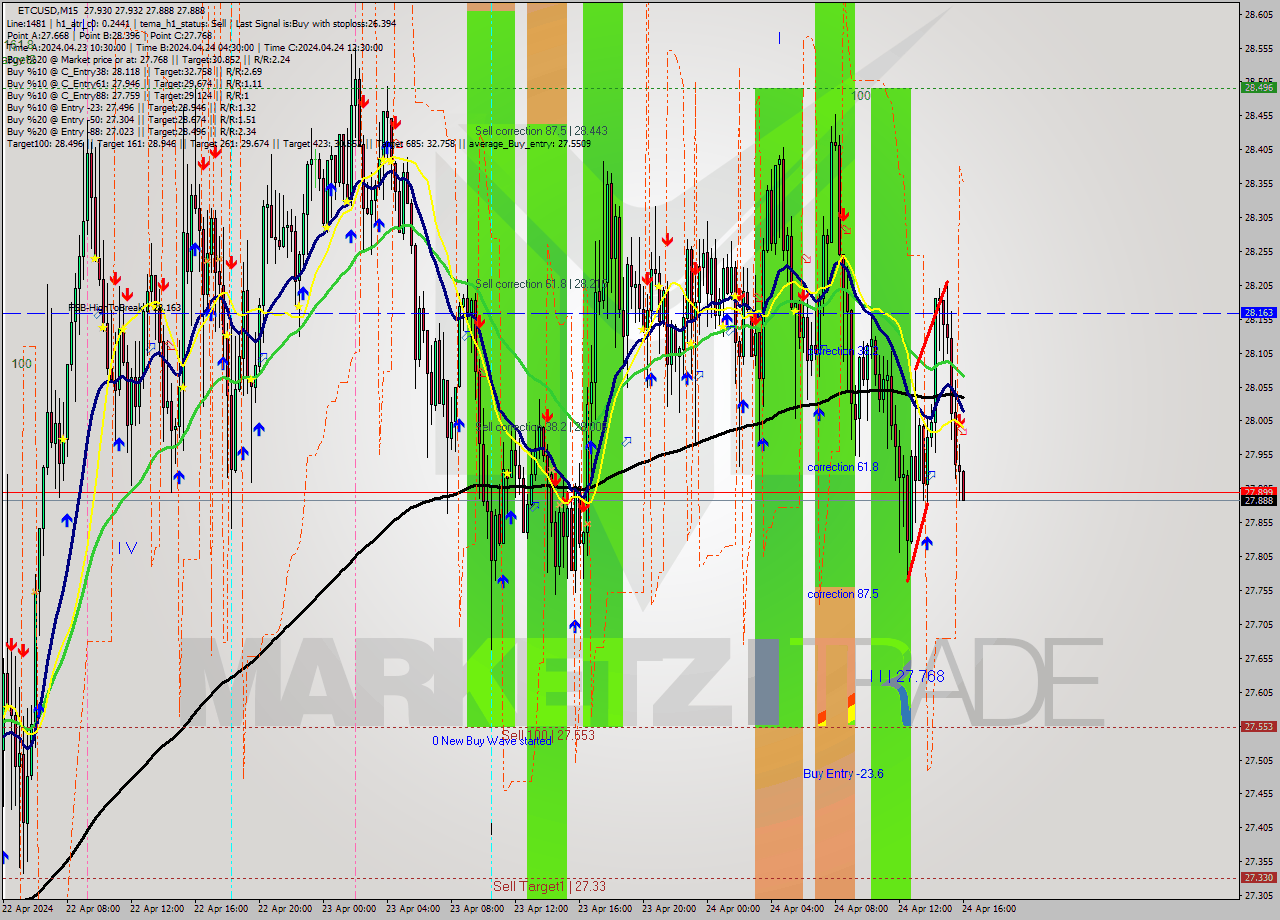The height and width of the screenshot is (920, 1280).
Task: Click the blue 'correction 38.2' label
Action: [x=843, y=351]
